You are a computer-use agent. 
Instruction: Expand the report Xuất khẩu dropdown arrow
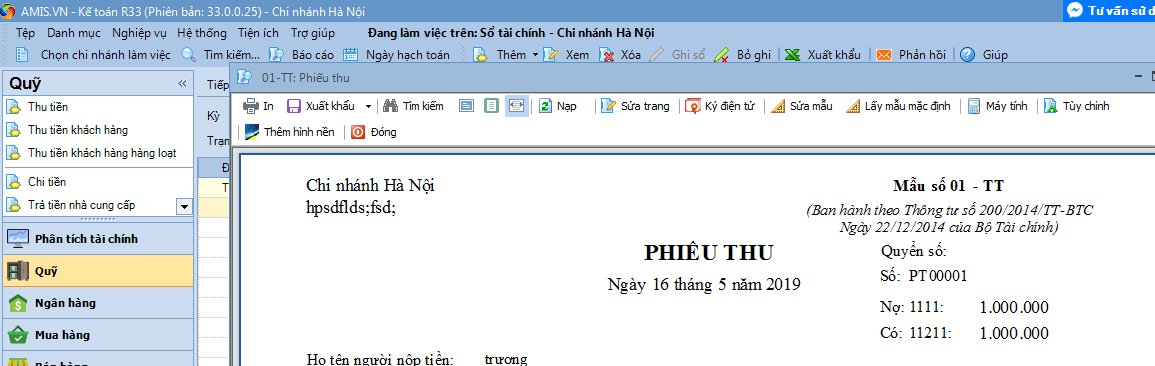point(368,106)
